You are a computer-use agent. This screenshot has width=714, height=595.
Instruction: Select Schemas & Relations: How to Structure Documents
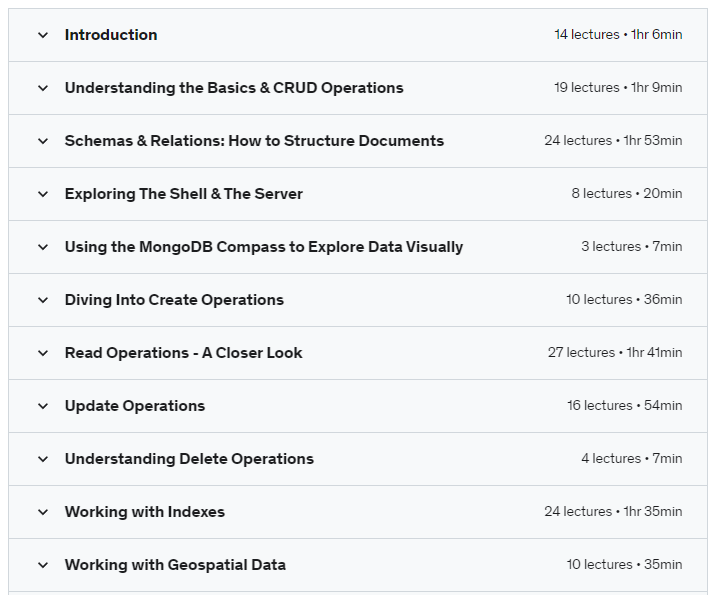pos(254,141)
